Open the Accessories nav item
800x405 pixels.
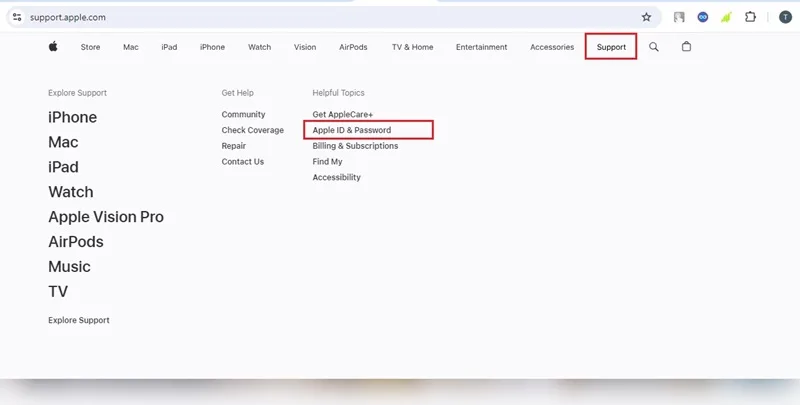(x=552, y=47)
